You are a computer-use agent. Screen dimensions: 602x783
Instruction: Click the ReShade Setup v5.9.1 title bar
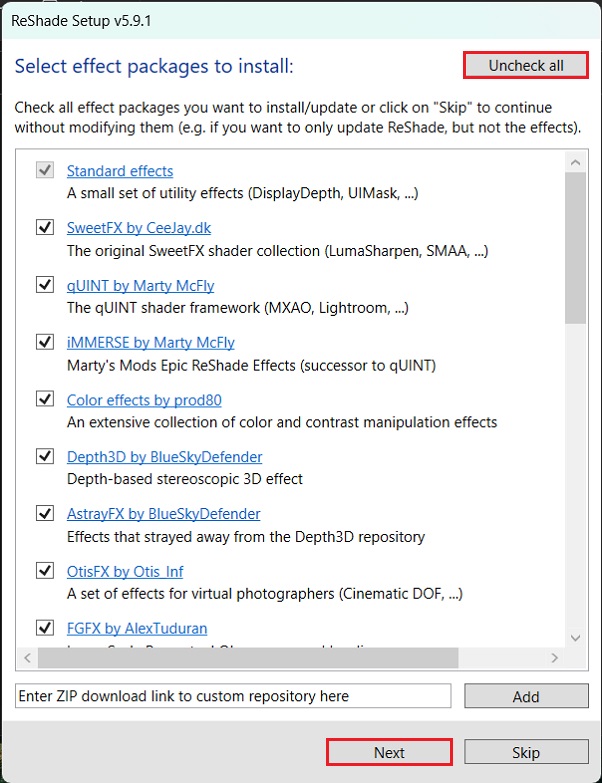click(301, 21)
